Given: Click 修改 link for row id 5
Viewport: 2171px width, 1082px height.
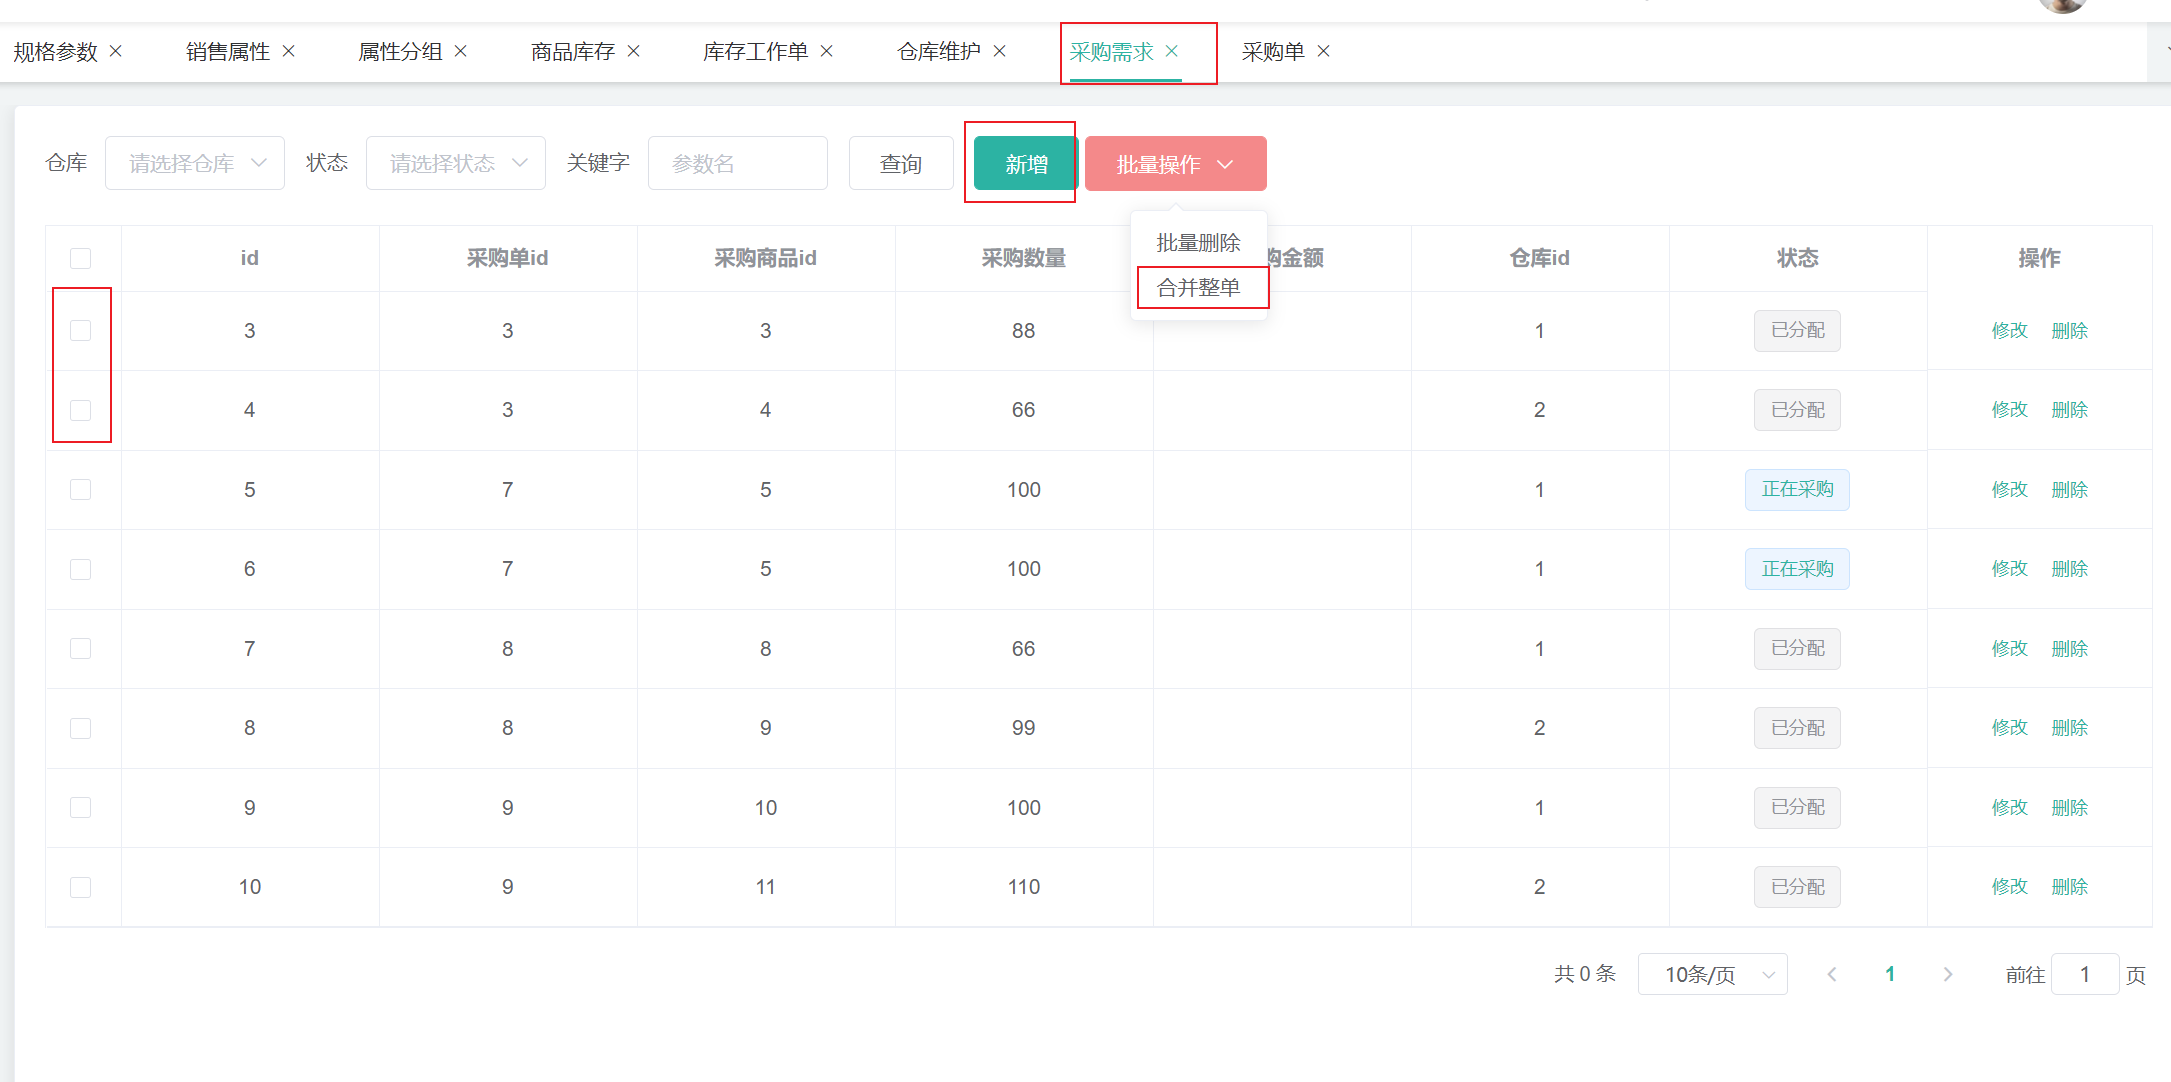Looking at the screenshot, I should click(x=2009, y=489).
